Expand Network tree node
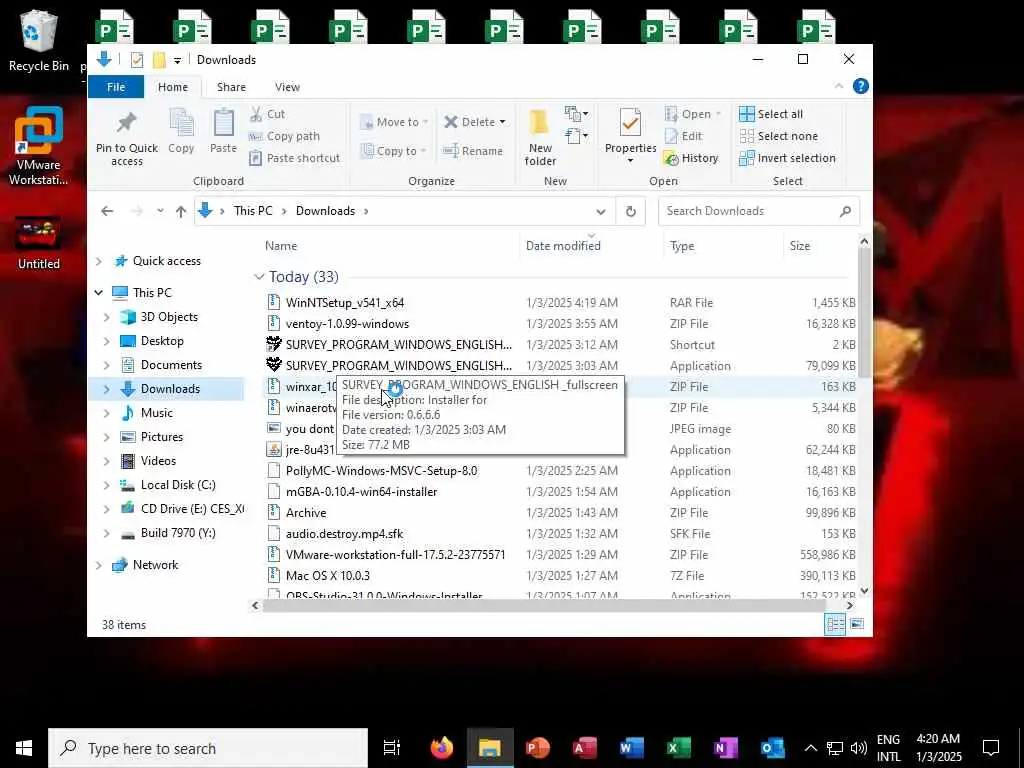The height and width of the screenshot is (768, 1024). coord(99,565)
